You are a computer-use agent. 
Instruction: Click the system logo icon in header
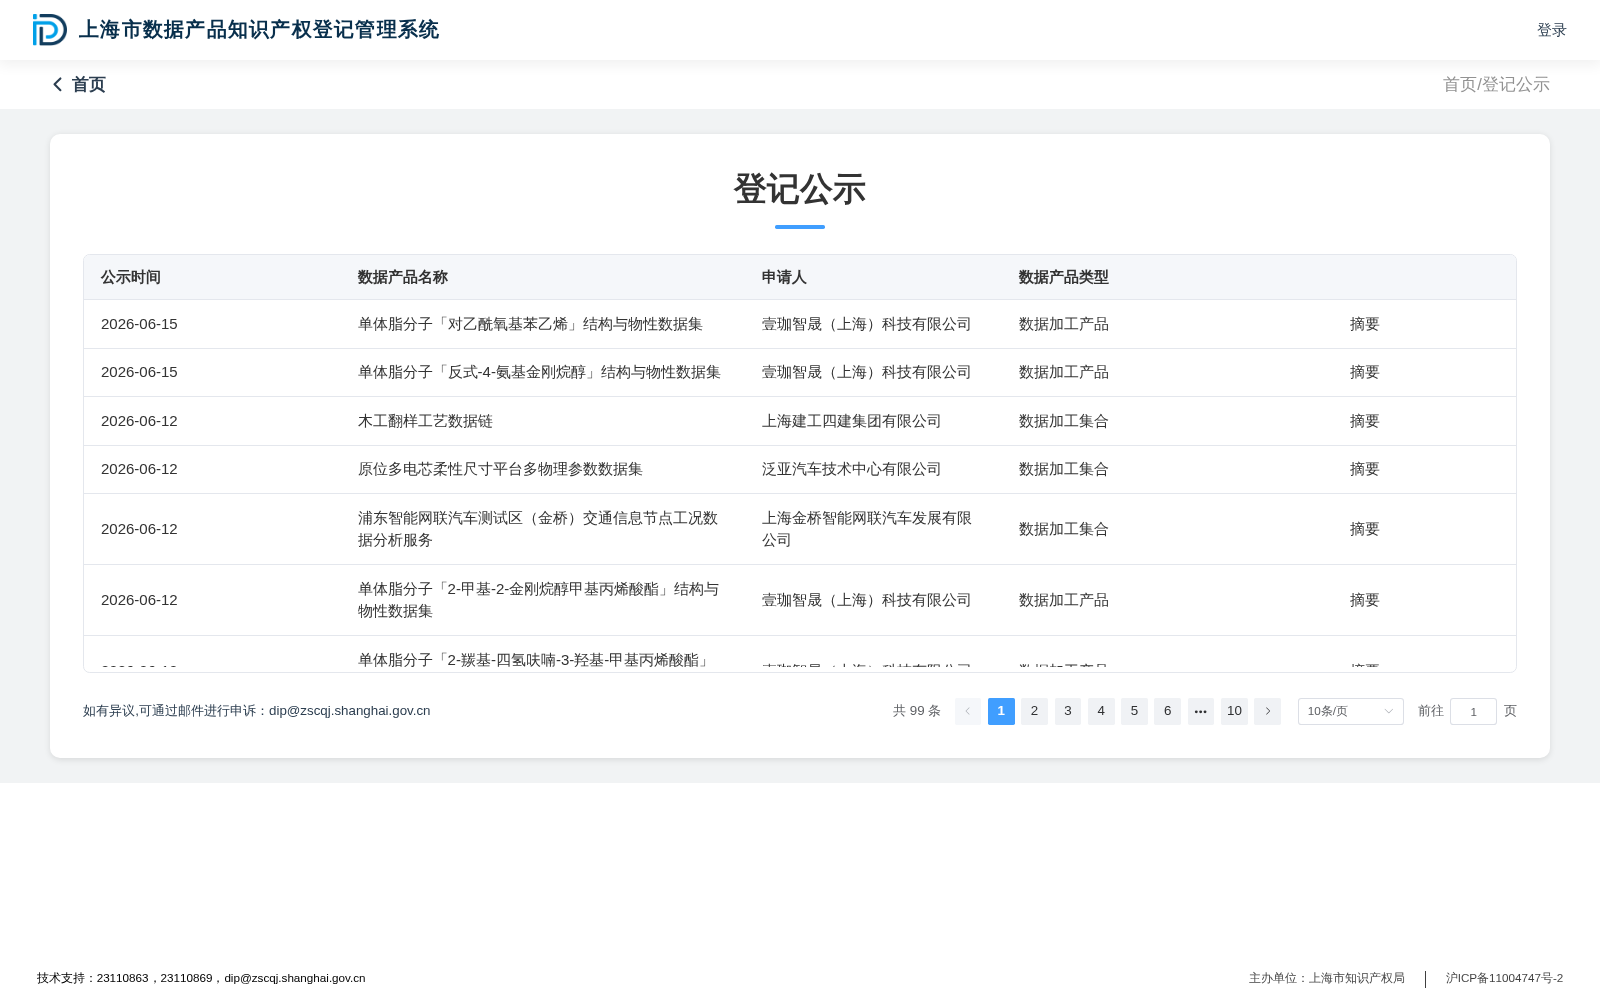(x=49, y=30)
